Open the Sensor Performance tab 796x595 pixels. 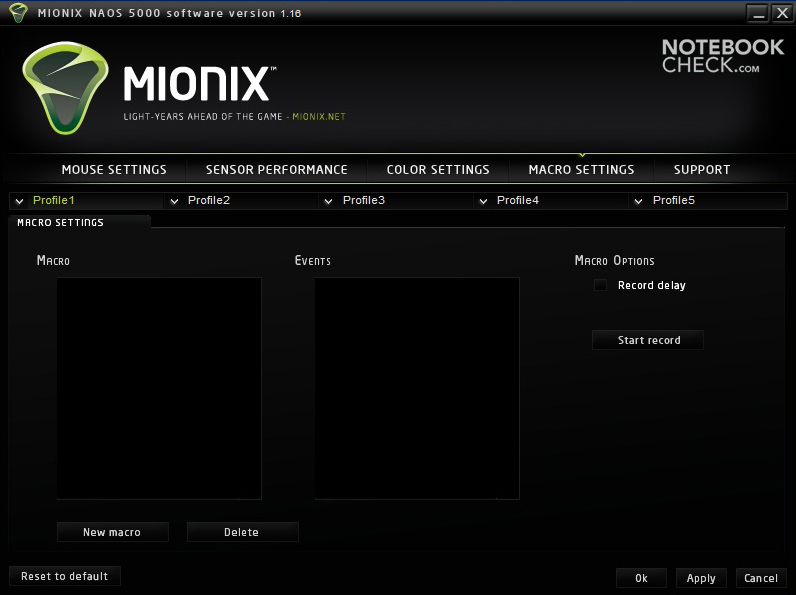[277, 170]
